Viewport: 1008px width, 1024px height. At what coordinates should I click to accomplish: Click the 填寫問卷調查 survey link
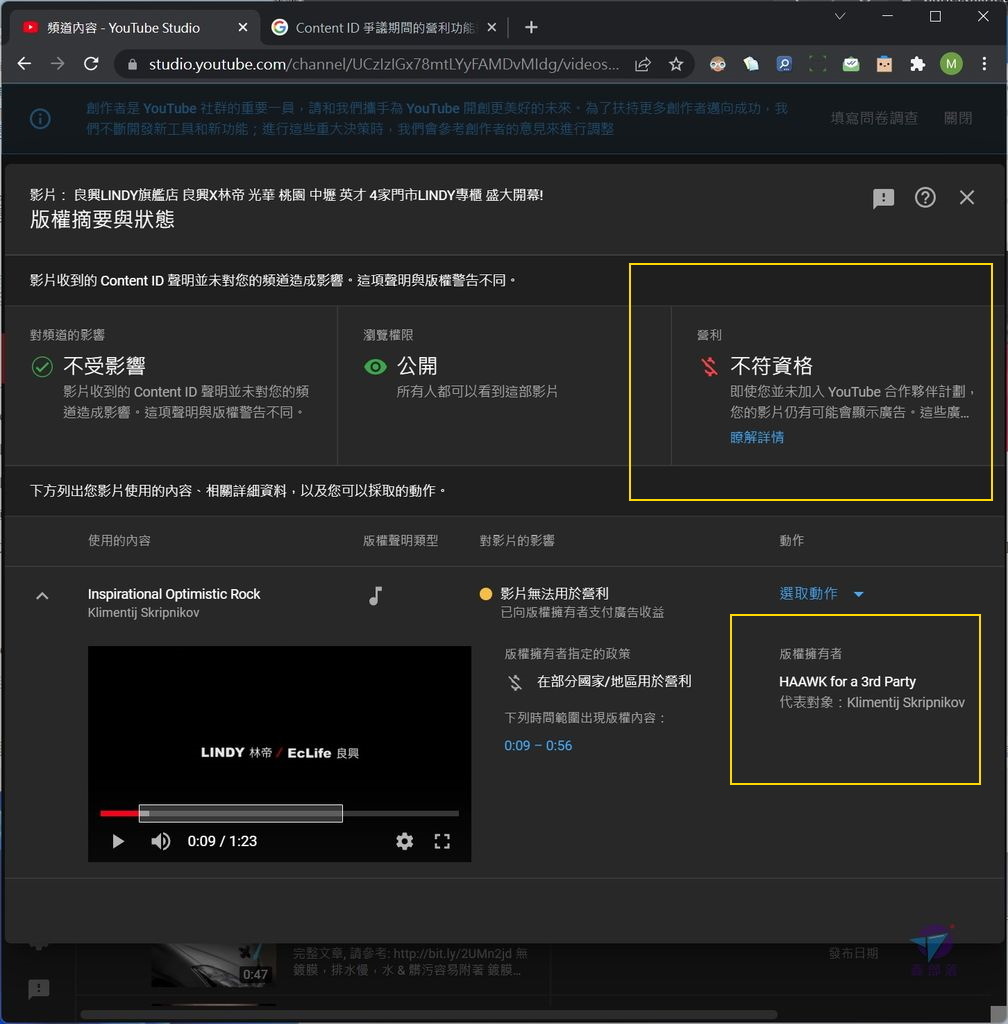pyautogui.click(x=874, y=118)
